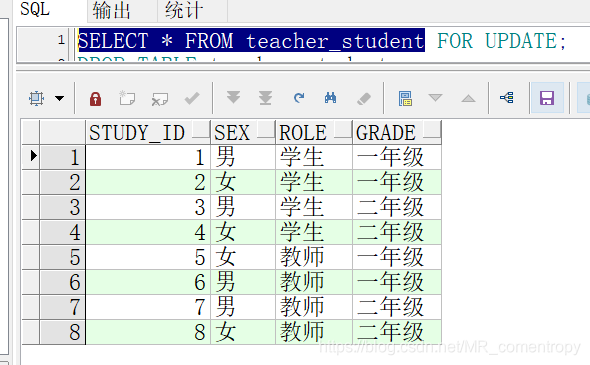
Task: Click the ROLE cell 教师 in row 8
Action: click(314, 332)
